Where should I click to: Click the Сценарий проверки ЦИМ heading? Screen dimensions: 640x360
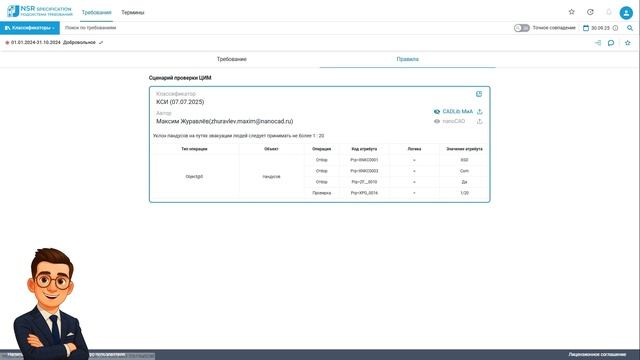click(180, 78)
